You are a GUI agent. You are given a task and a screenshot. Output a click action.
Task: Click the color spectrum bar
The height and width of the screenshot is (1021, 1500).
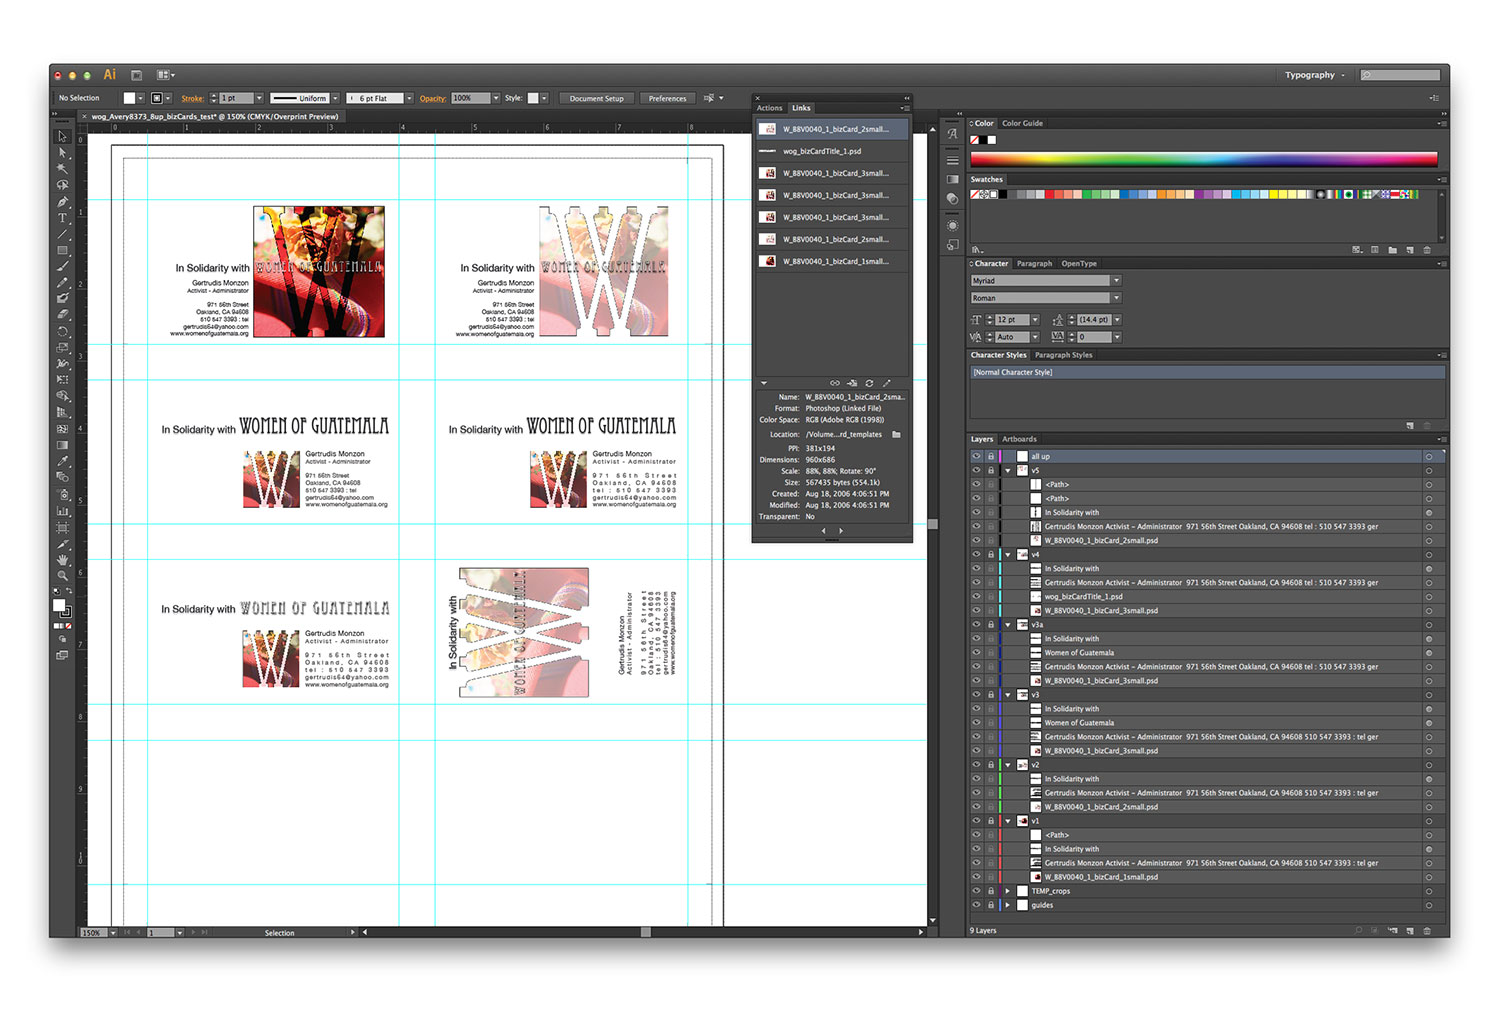point(1204,159)
